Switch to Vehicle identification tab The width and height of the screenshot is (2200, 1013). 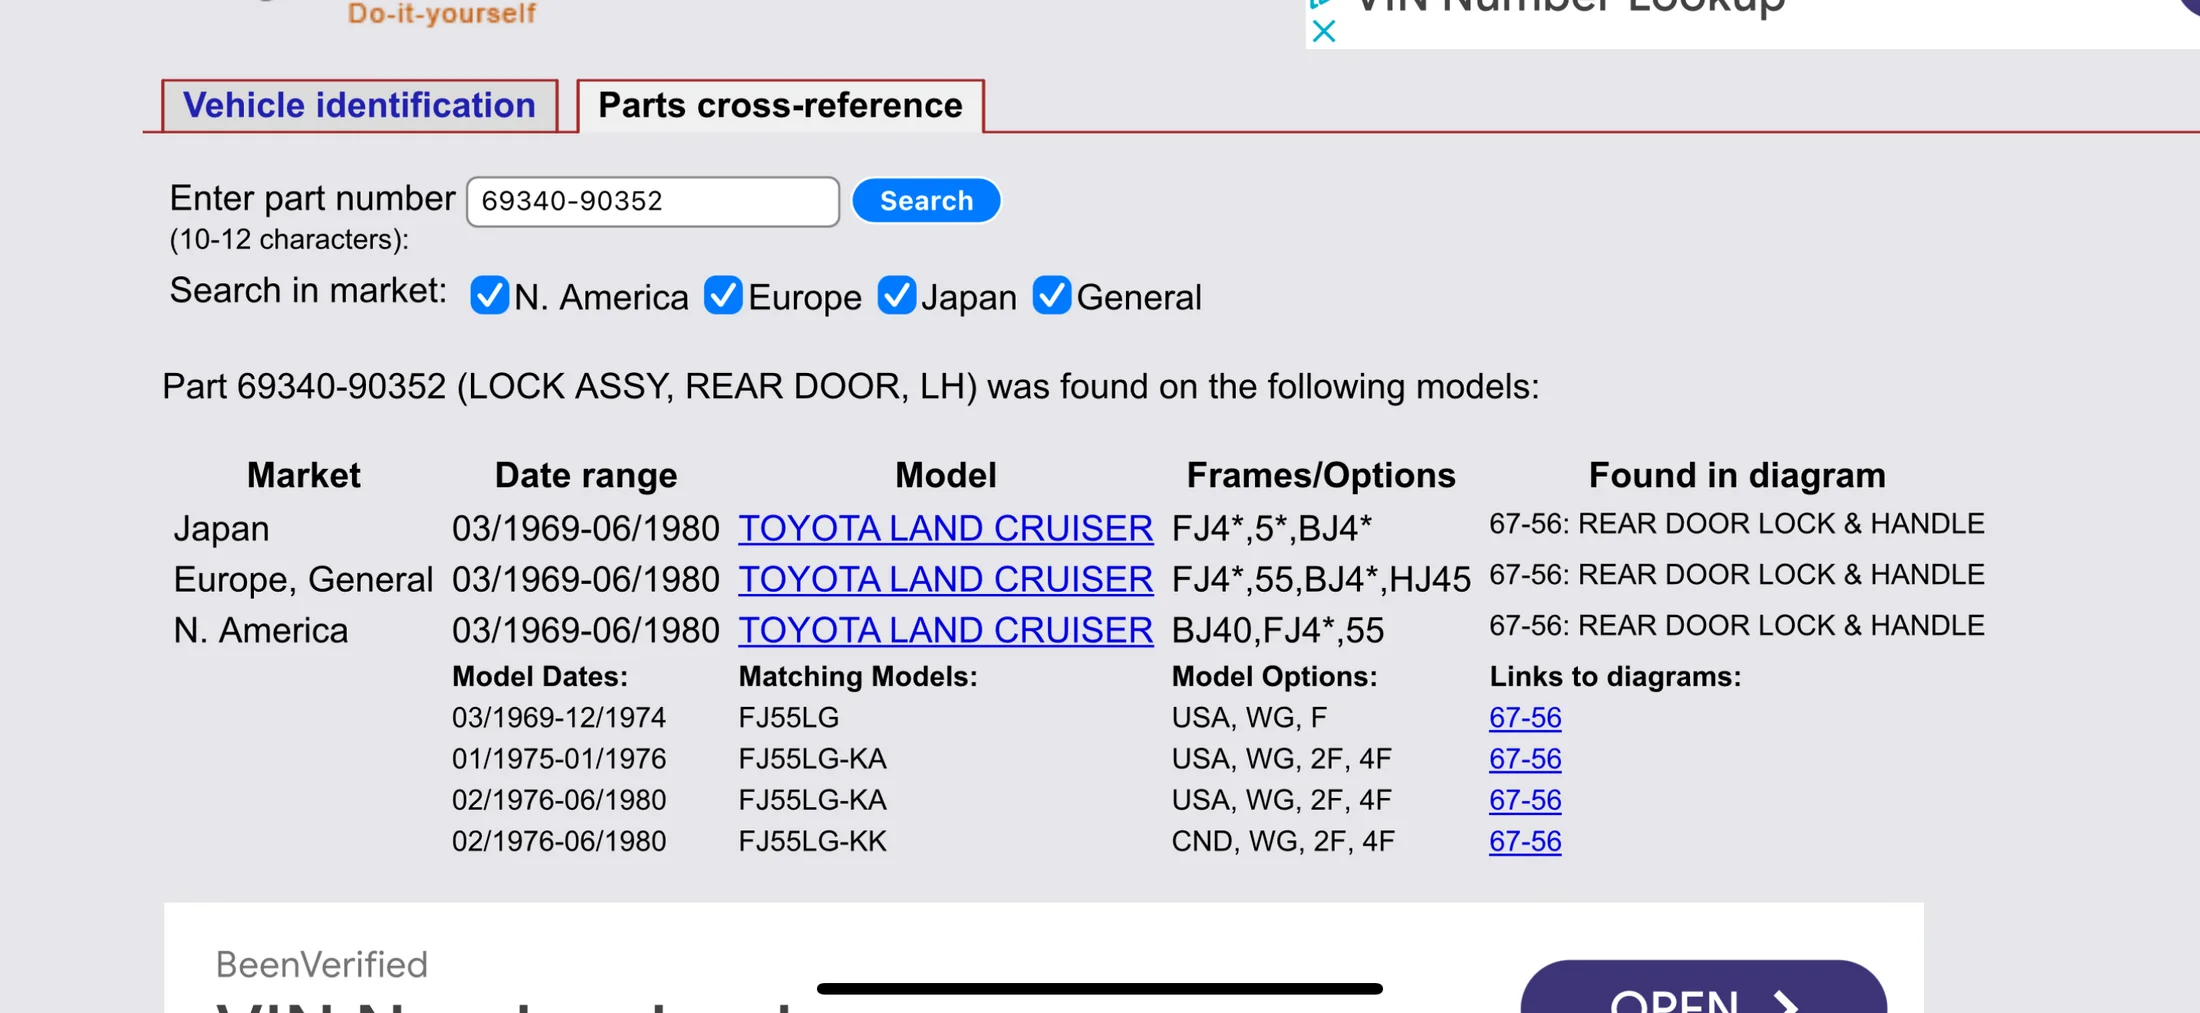[x=359, y=105]
